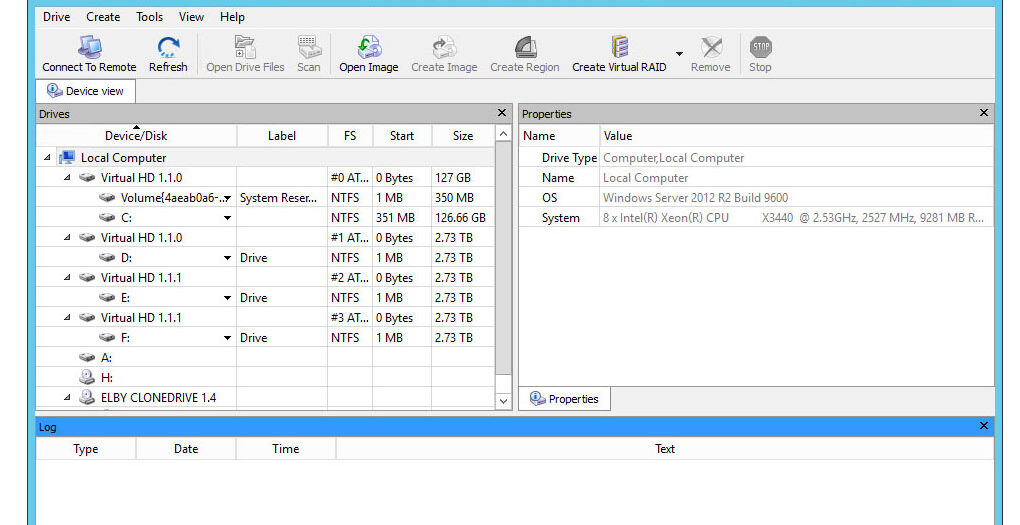Select the D: volume drive icon
The image size is (1020, 525).
click(107, 258)
